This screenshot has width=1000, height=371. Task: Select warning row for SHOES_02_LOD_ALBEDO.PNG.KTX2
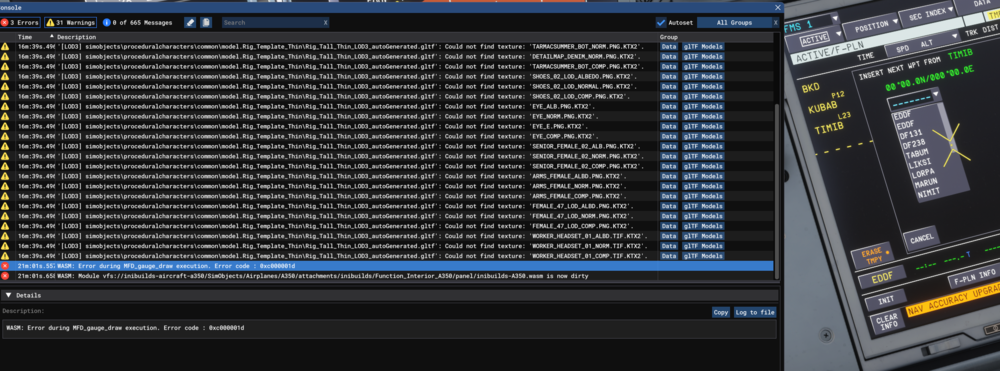(386, 76)
